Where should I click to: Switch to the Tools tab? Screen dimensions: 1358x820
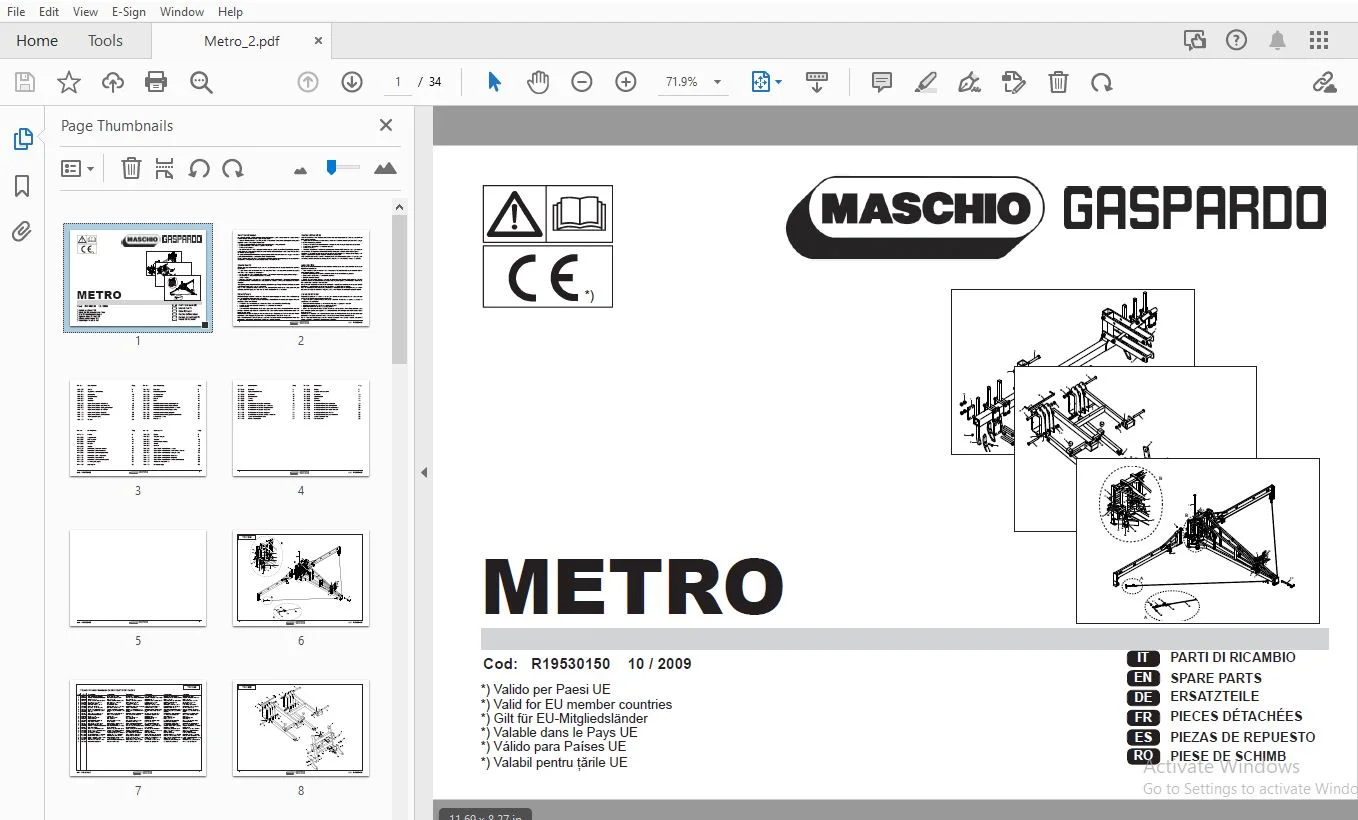(105, 41)
